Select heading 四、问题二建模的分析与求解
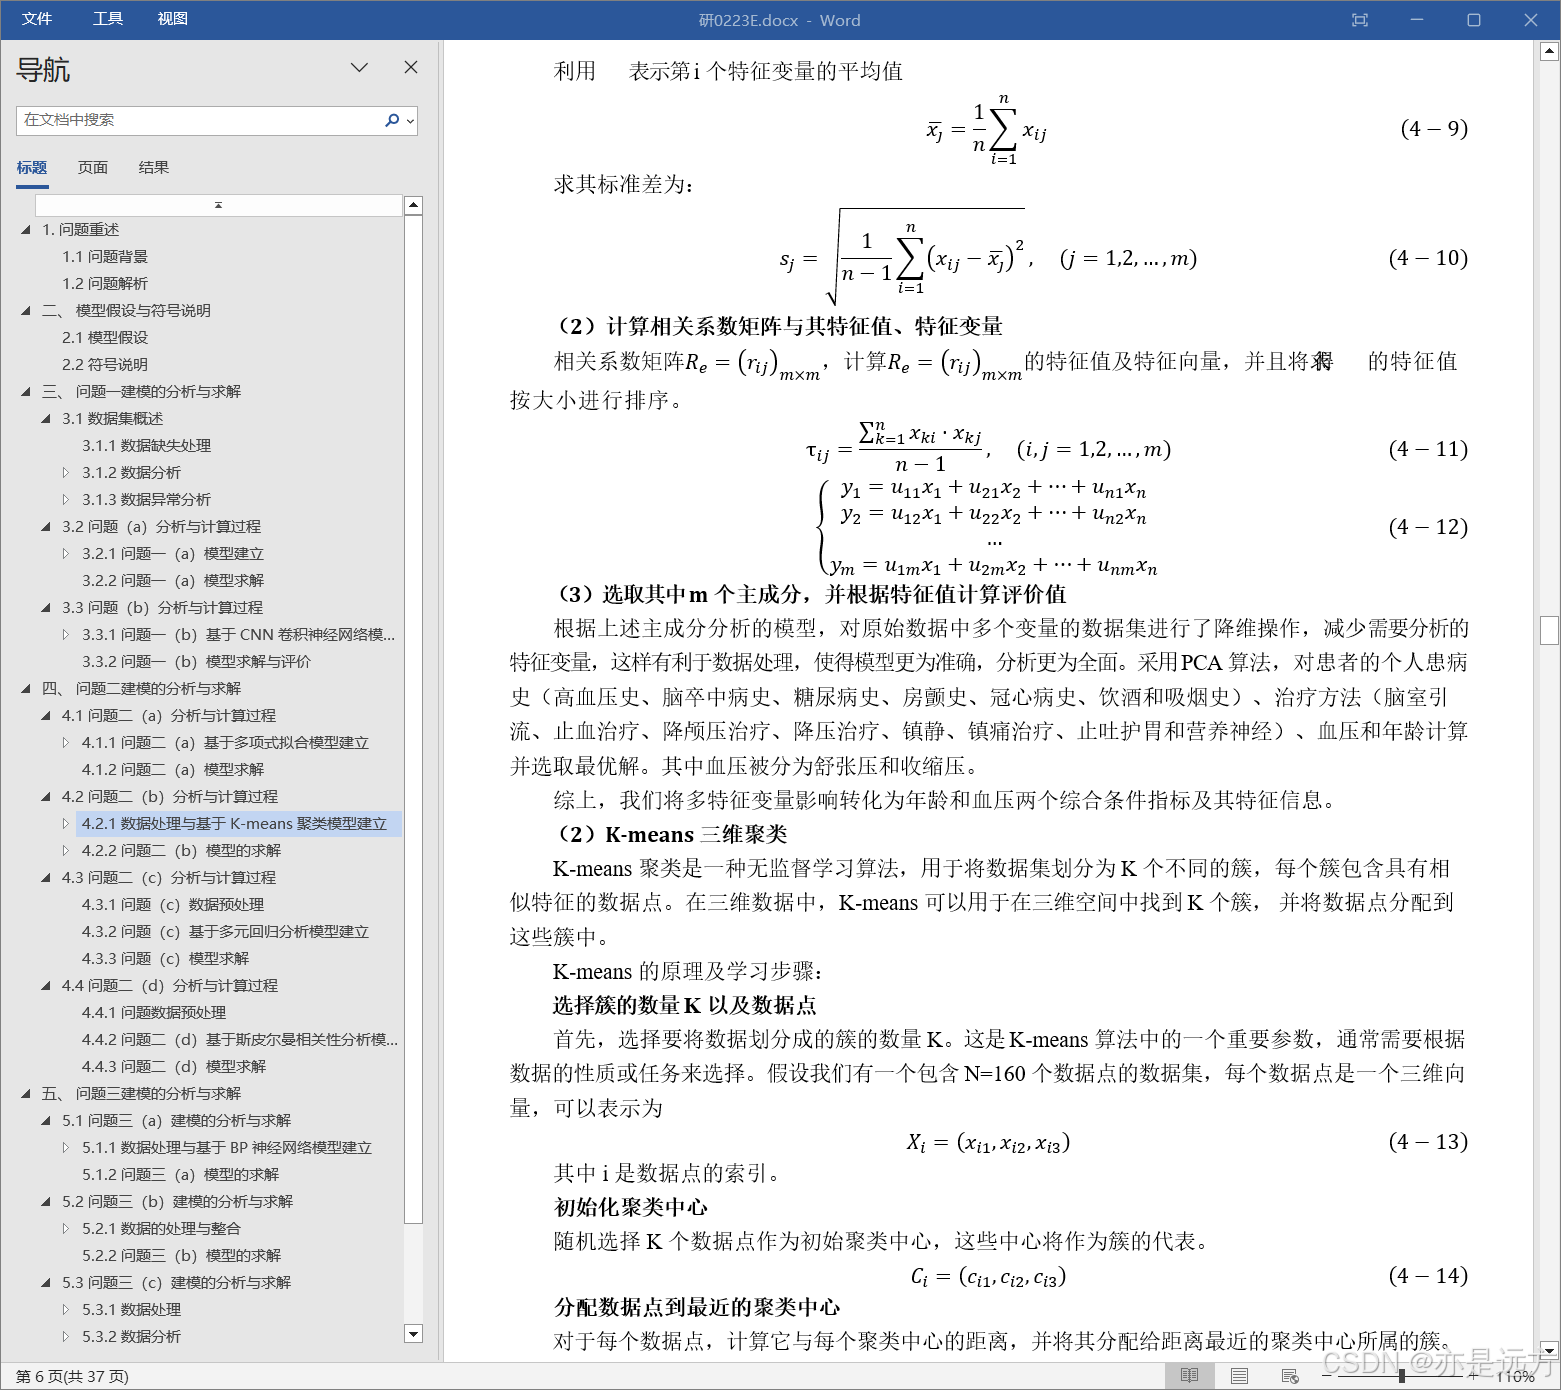Screen dimensions: 1561x1390 [141, 689]
